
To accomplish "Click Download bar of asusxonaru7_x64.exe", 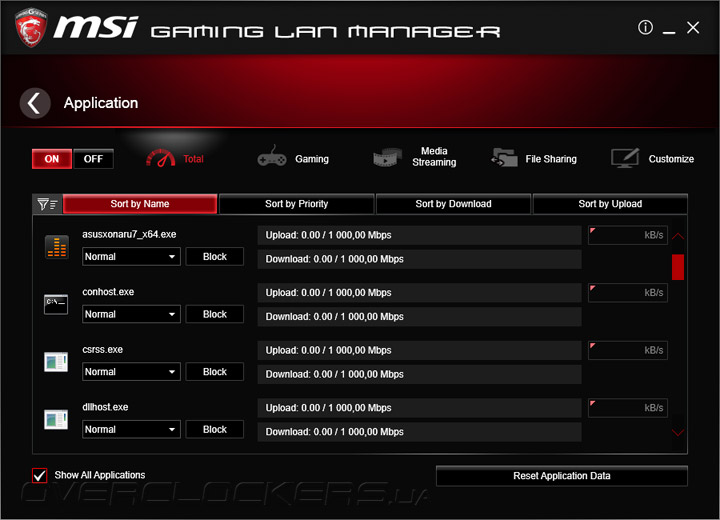I will [x=420, y=259].
